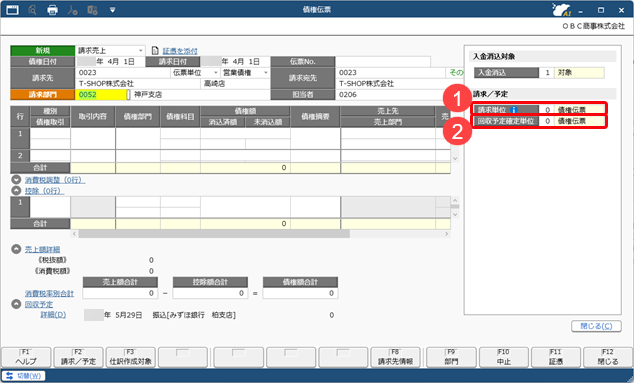Click the 控除額合計 value box
This screenshot has width=634, height=383.
[210, 293]
